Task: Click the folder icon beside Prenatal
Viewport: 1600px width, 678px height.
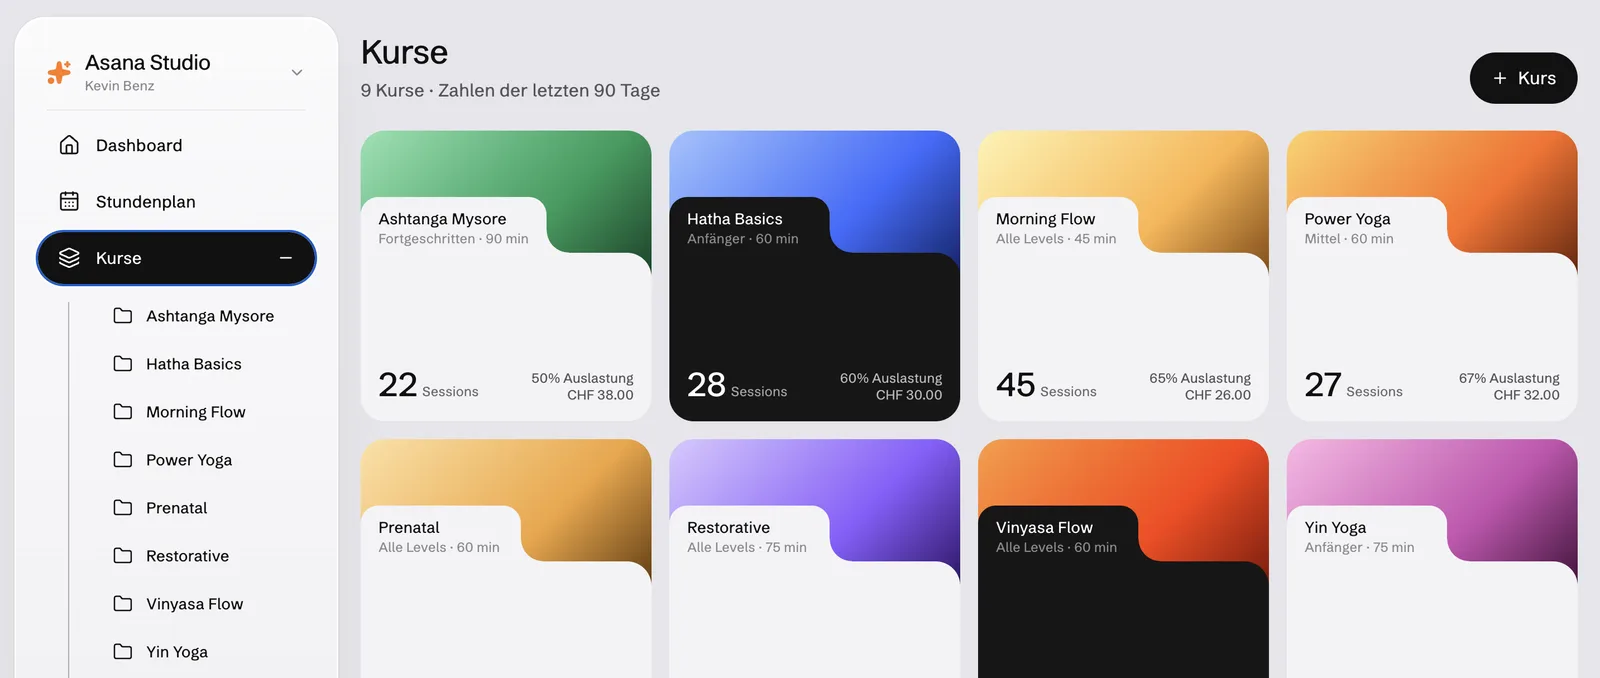Action: [x=123, y=508]
